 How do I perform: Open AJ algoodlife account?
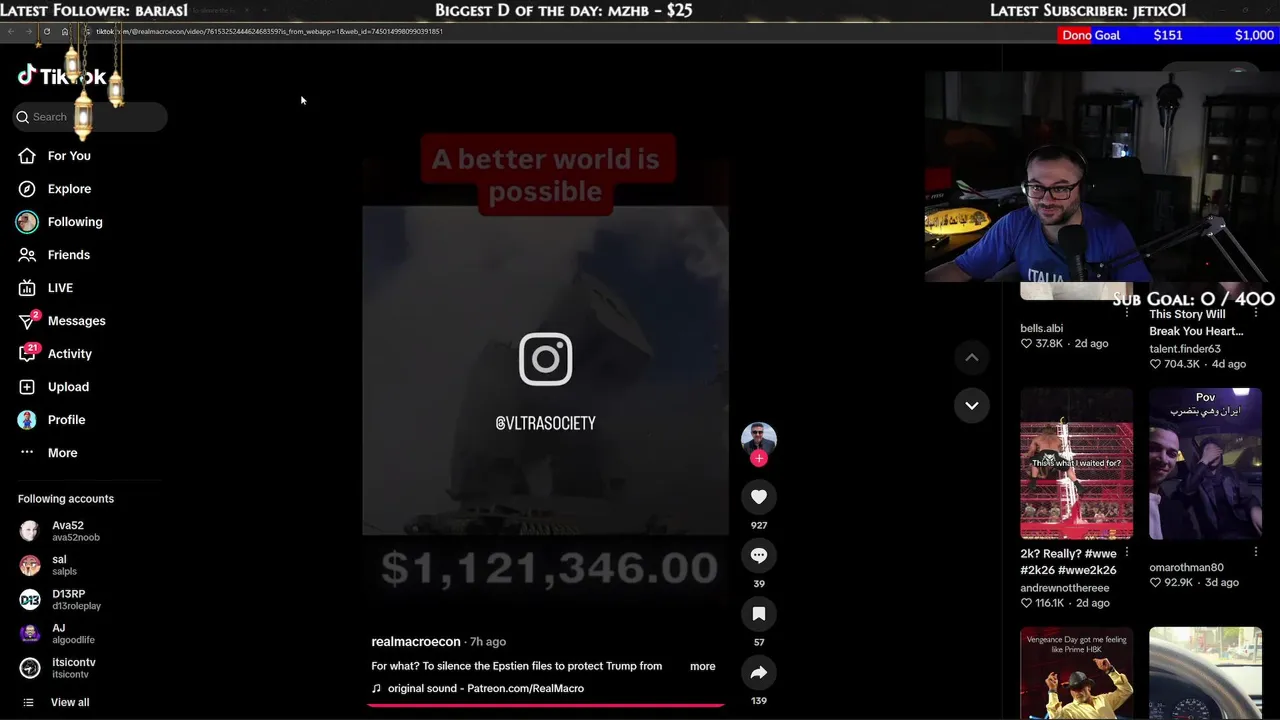(x=58, y=633)
